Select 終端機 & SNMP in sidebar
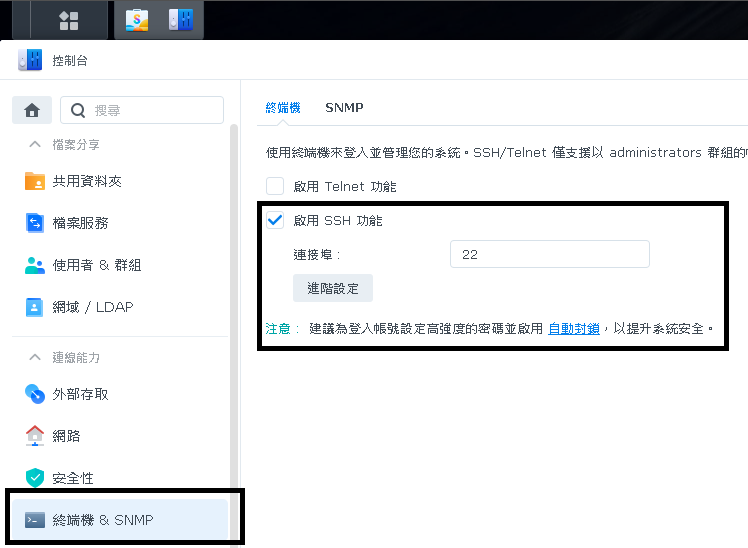This screenshot has width=748, height=548. [102, 520]
